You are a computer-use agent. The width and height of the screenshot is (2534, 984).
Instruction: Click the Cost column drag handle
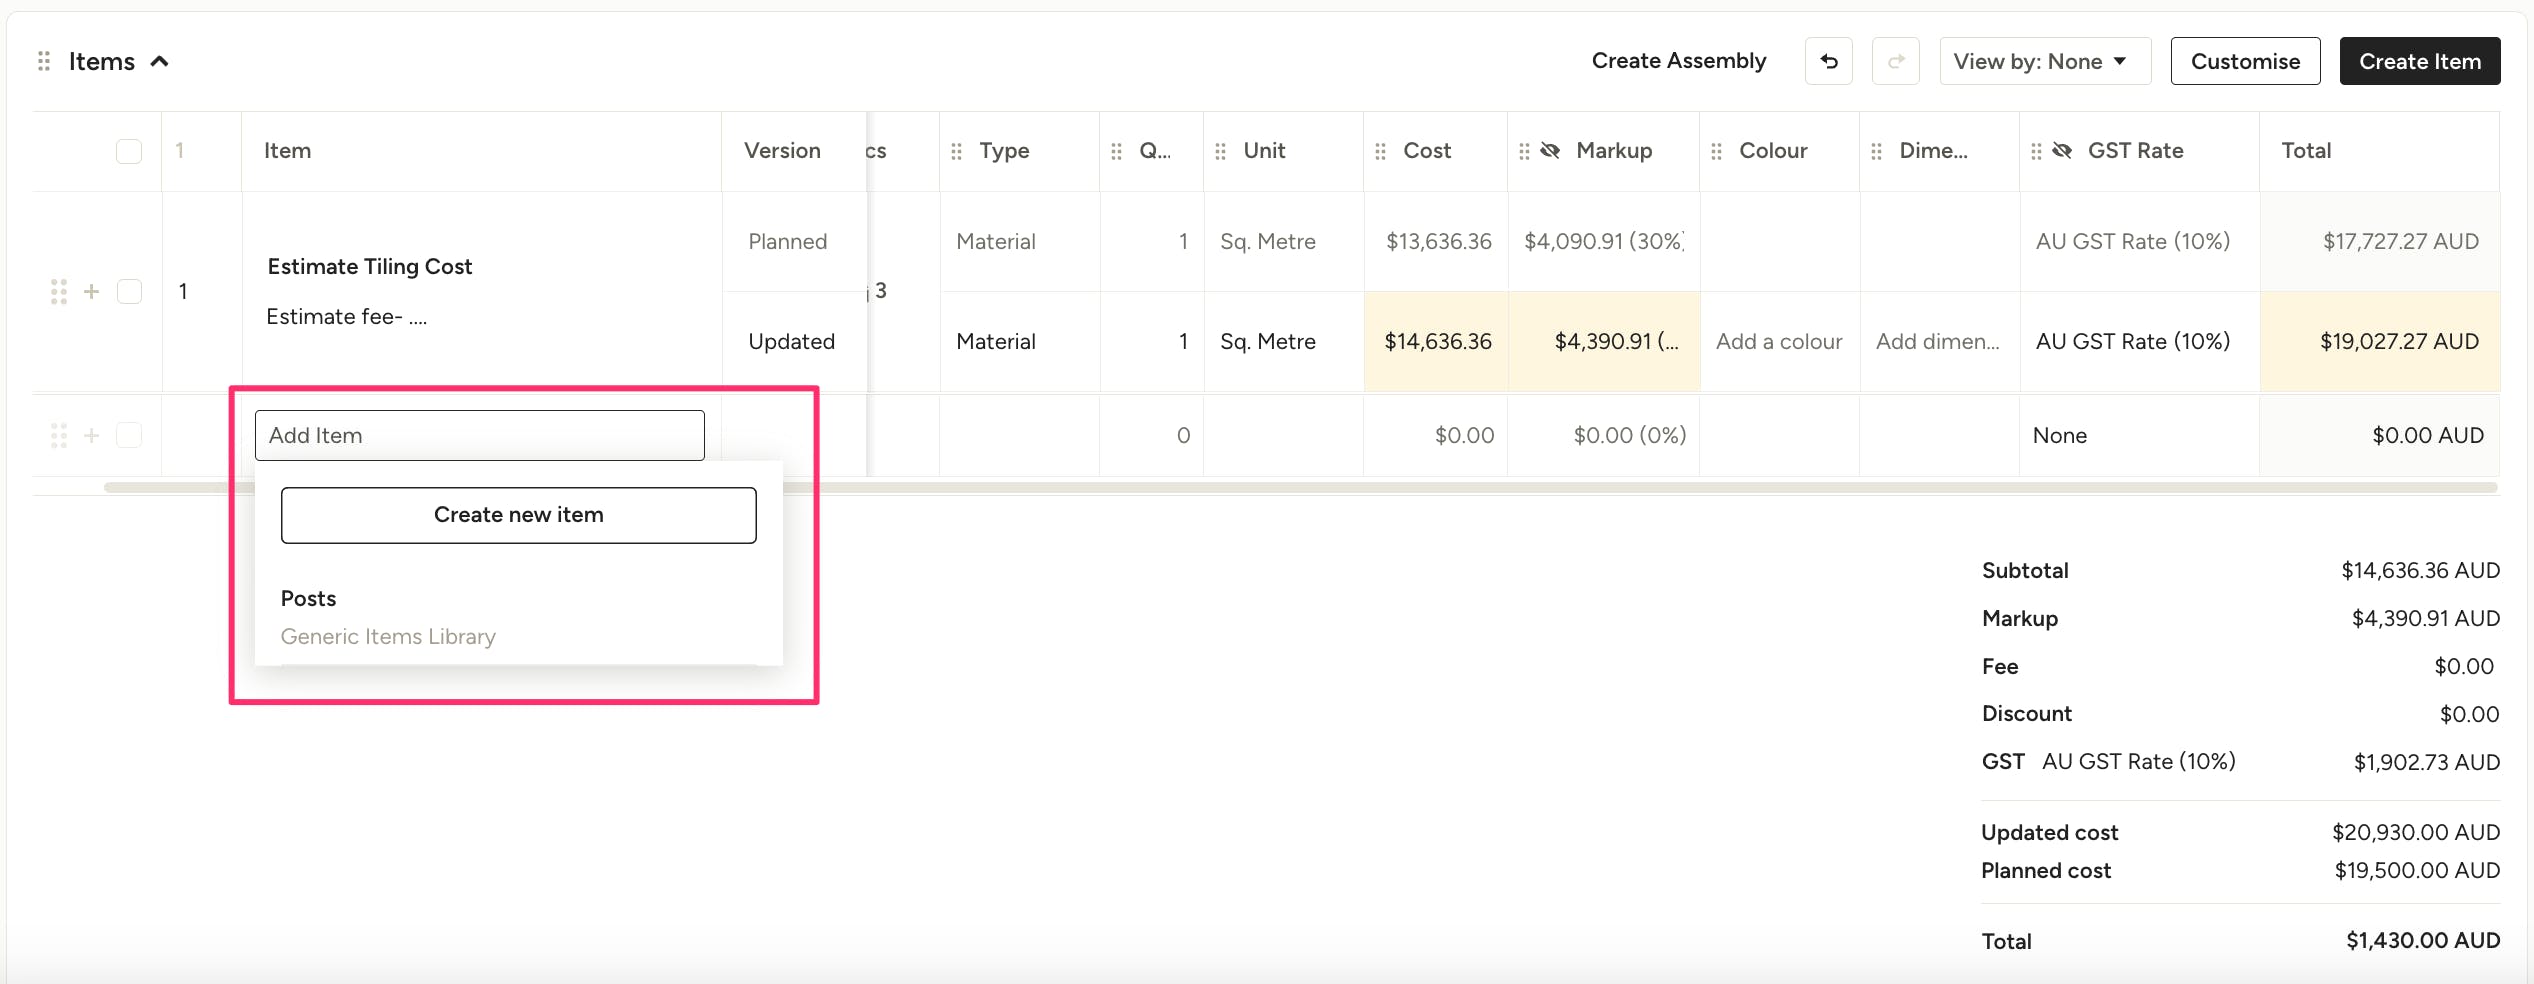[x=1380, y=151]
